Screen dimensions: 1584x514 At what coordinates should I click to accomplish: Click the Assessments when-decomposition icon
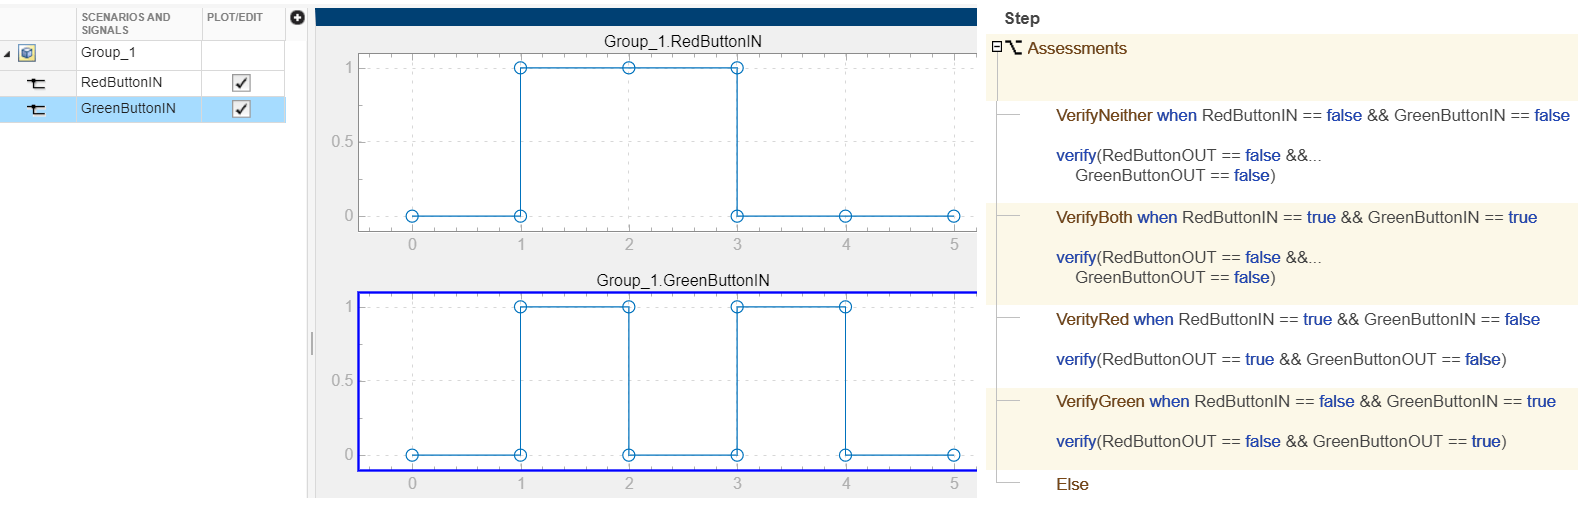(x=1014, y=48)
